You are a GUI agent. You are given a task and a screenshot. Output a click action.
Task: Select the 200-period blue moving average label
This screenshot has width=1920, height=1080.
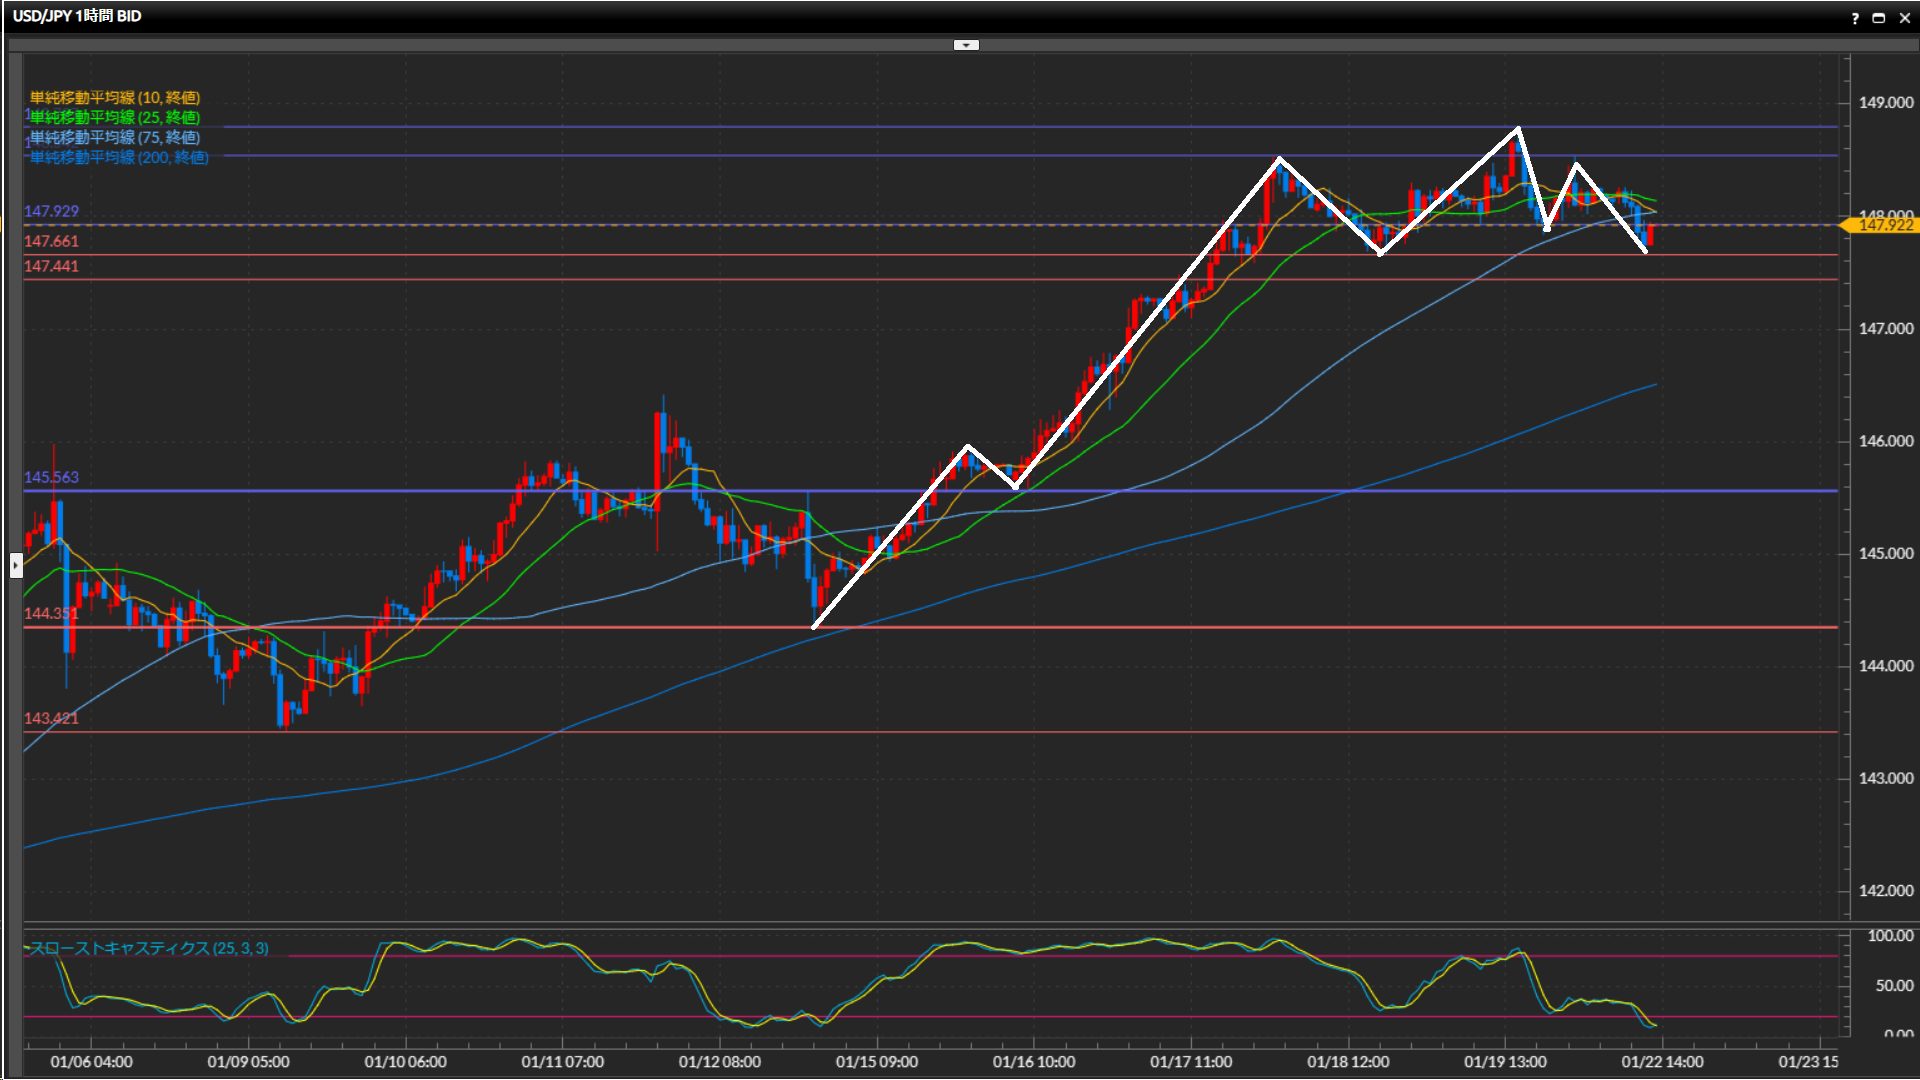pos(119,158)
